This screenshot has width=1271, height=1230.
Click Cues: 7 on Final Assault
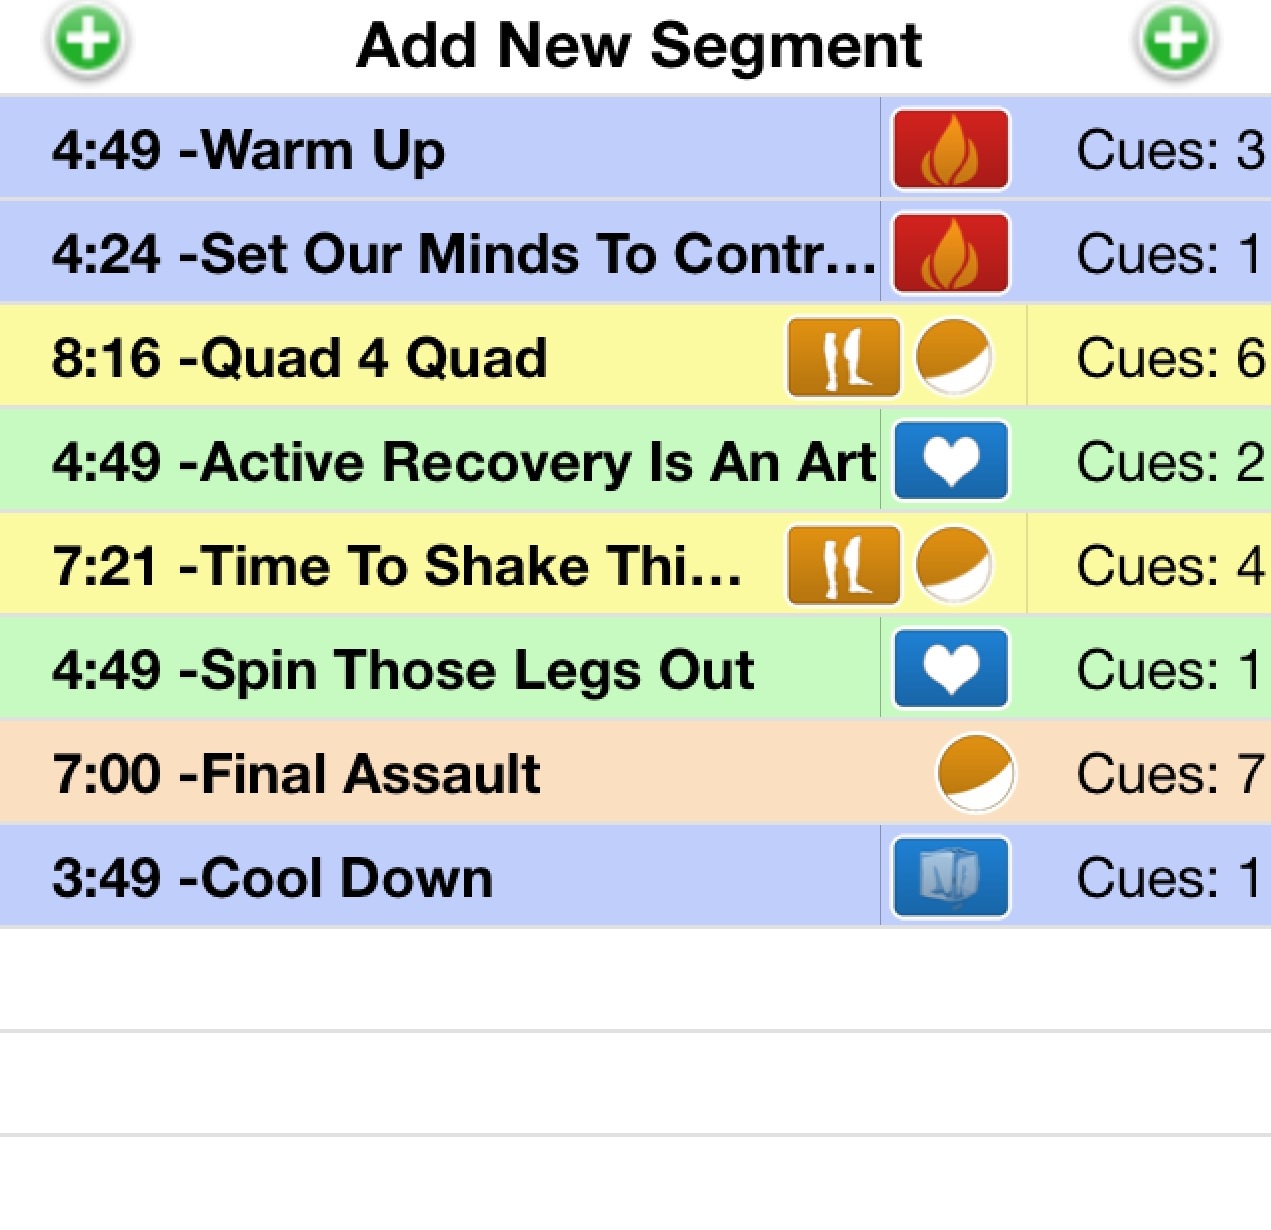click(1171, 774)
